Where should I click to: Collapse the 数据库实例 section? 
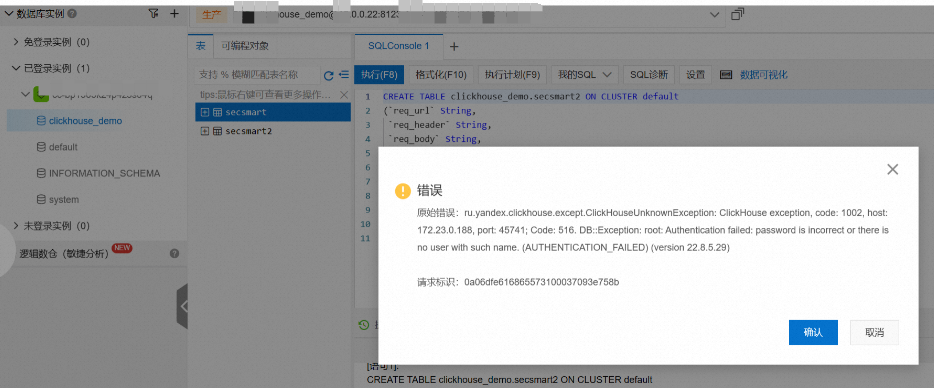pos(9,13)
